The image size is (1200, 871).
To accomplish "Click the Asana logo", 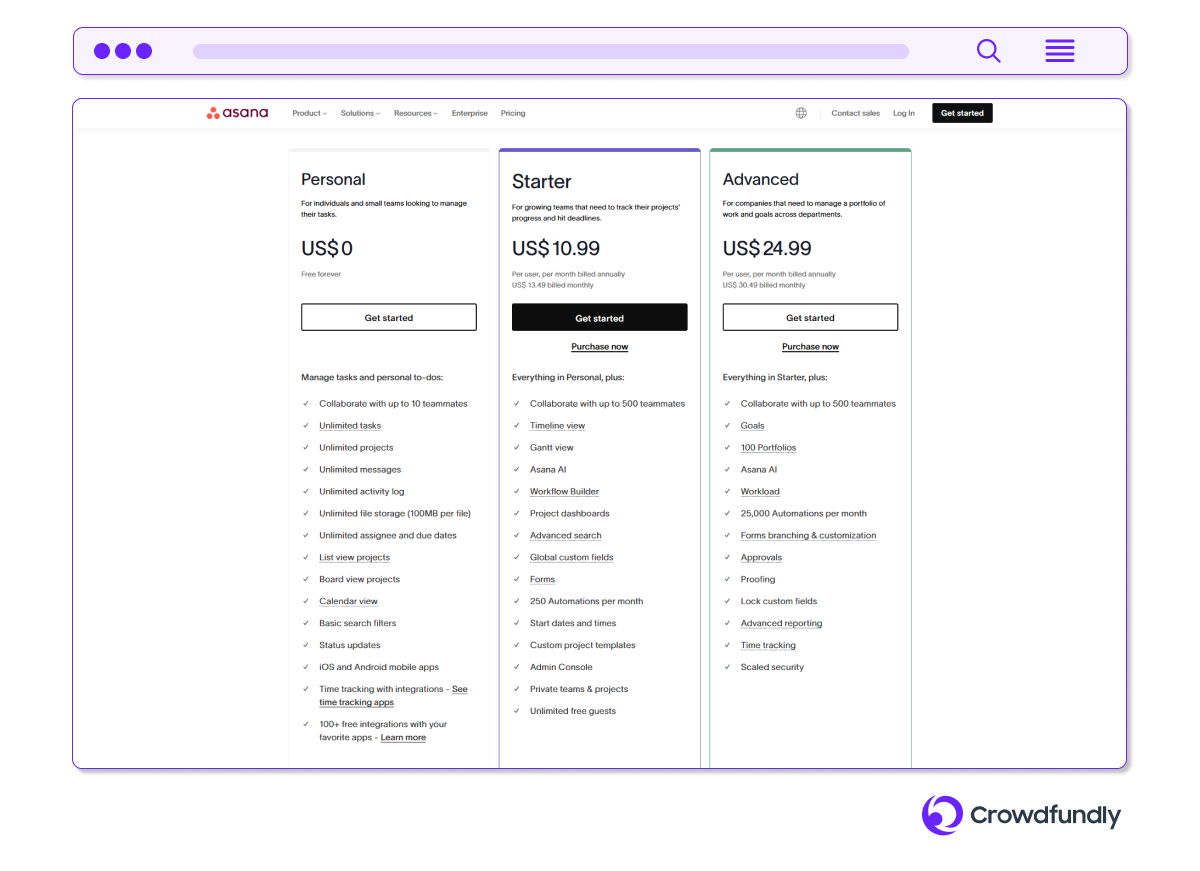I will (237, 113).
